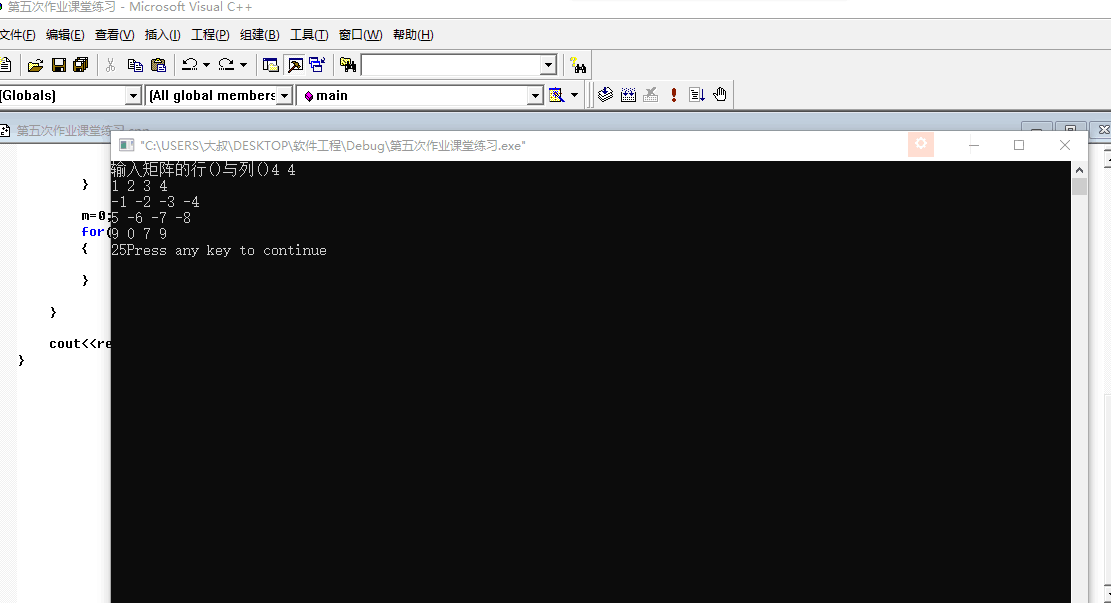Close the console window
1111x603 pixels.
tap(1064, 145)
